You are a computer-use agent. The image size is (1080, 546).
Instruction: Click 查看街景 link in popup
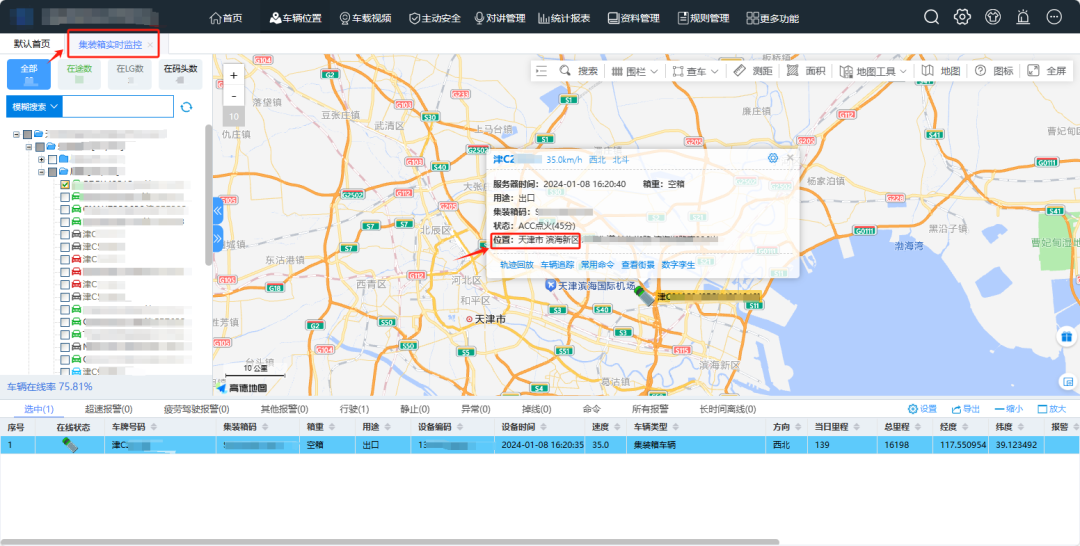[x=638, y=264]
